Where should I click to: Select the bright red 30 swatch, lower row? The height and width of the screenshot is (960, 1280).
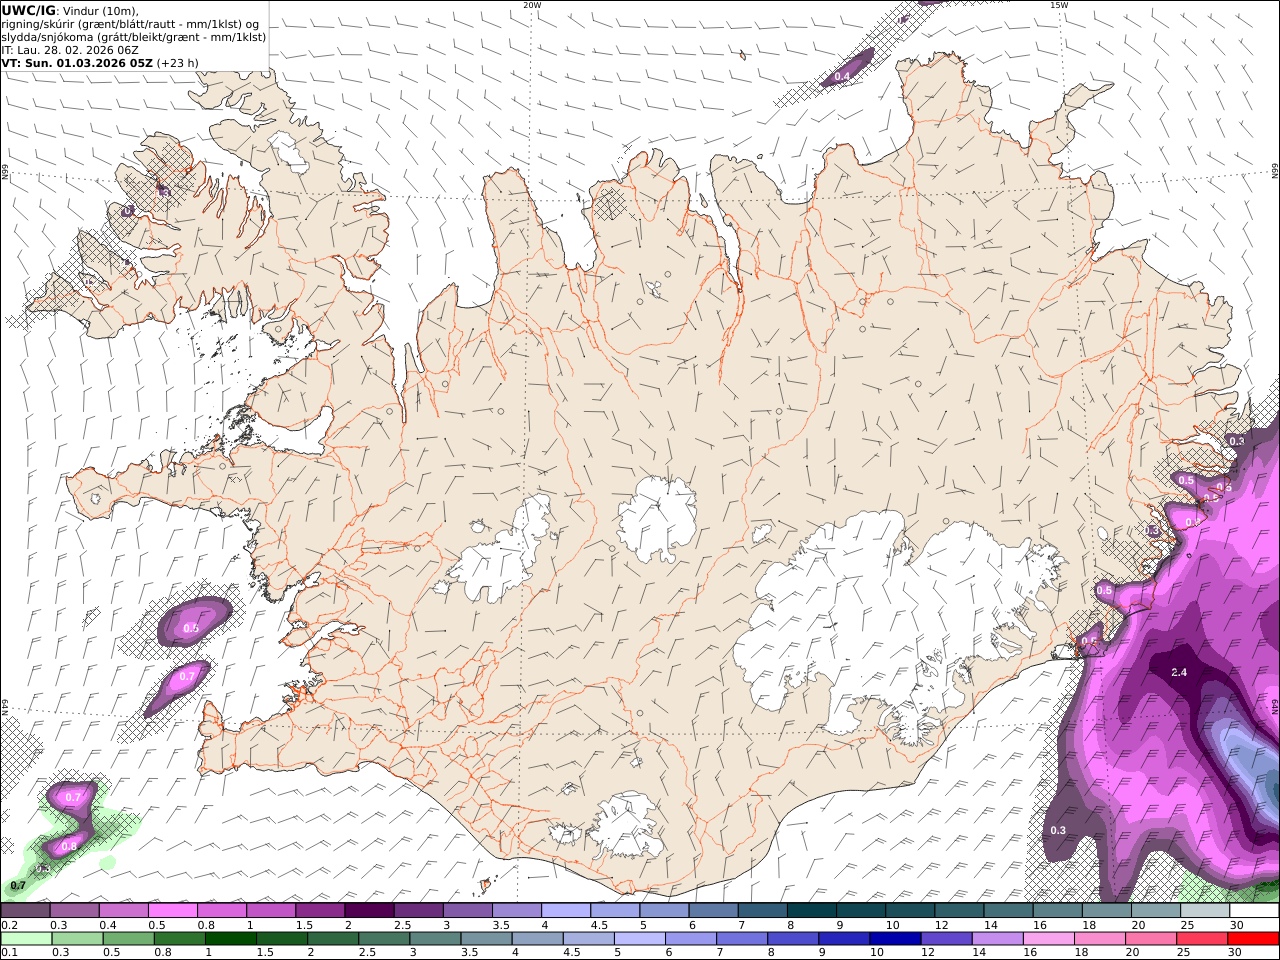click(1253, 938)
